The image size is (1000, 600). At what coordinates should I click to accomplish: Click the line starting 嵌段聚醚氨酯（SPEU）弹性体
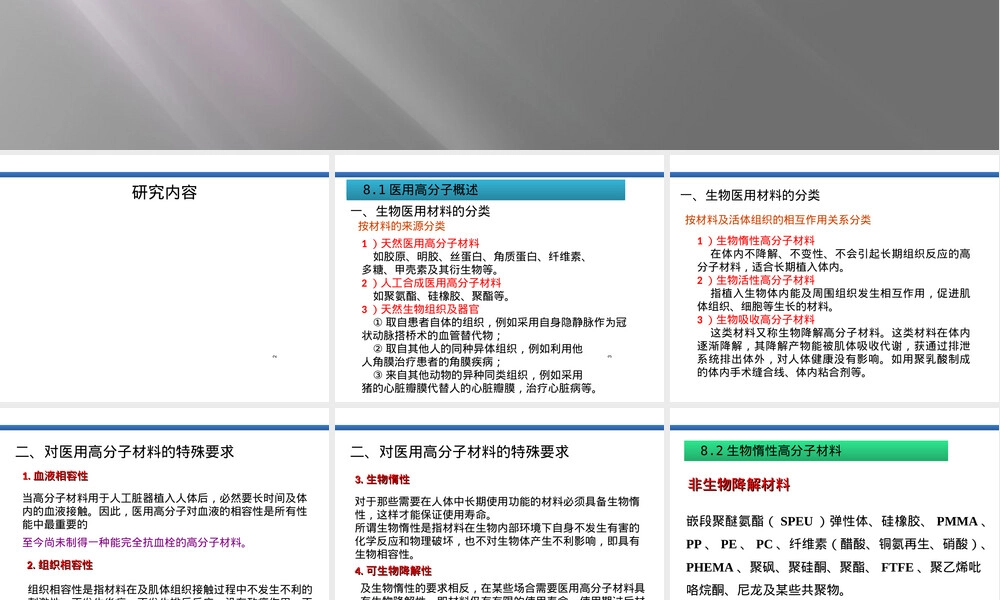pos(836,522)
